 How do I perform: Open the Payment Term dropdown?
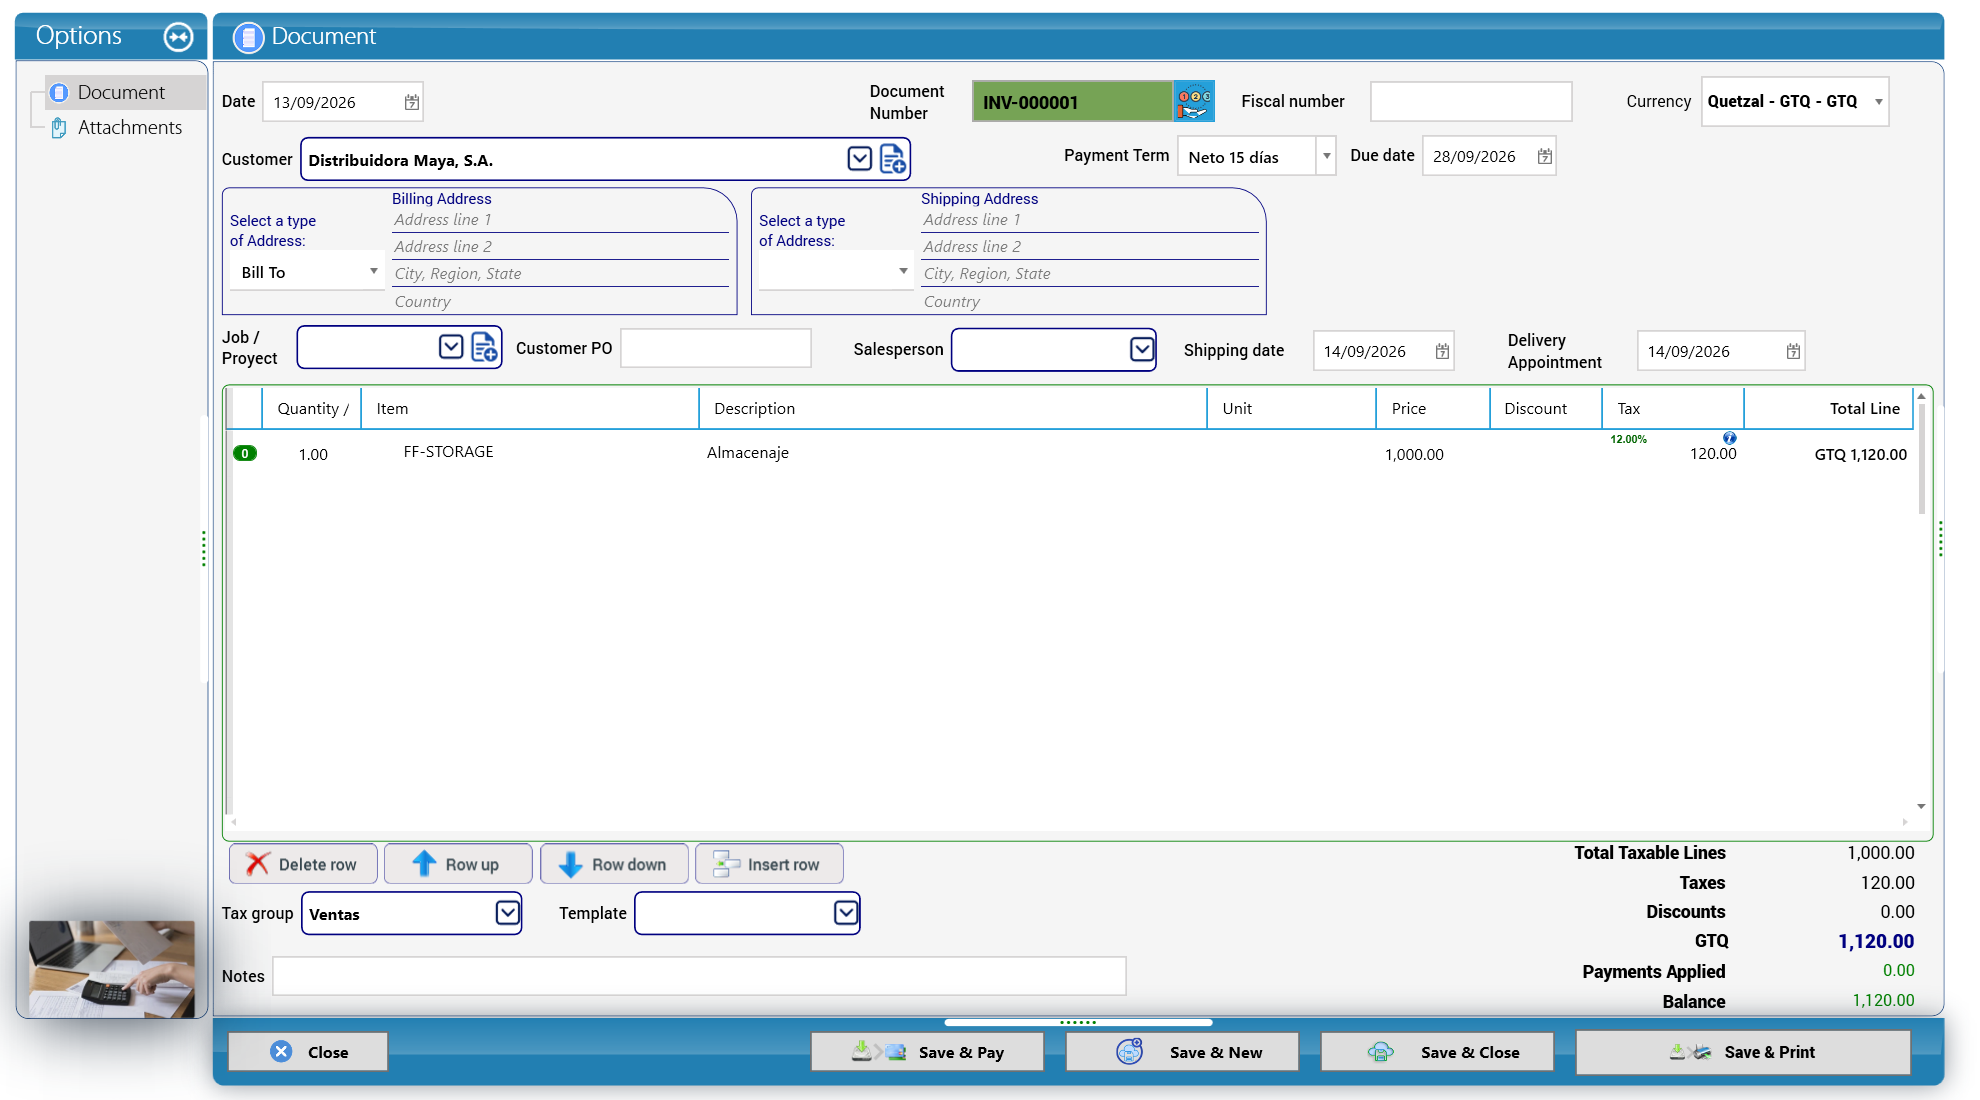click(1327, 156)
